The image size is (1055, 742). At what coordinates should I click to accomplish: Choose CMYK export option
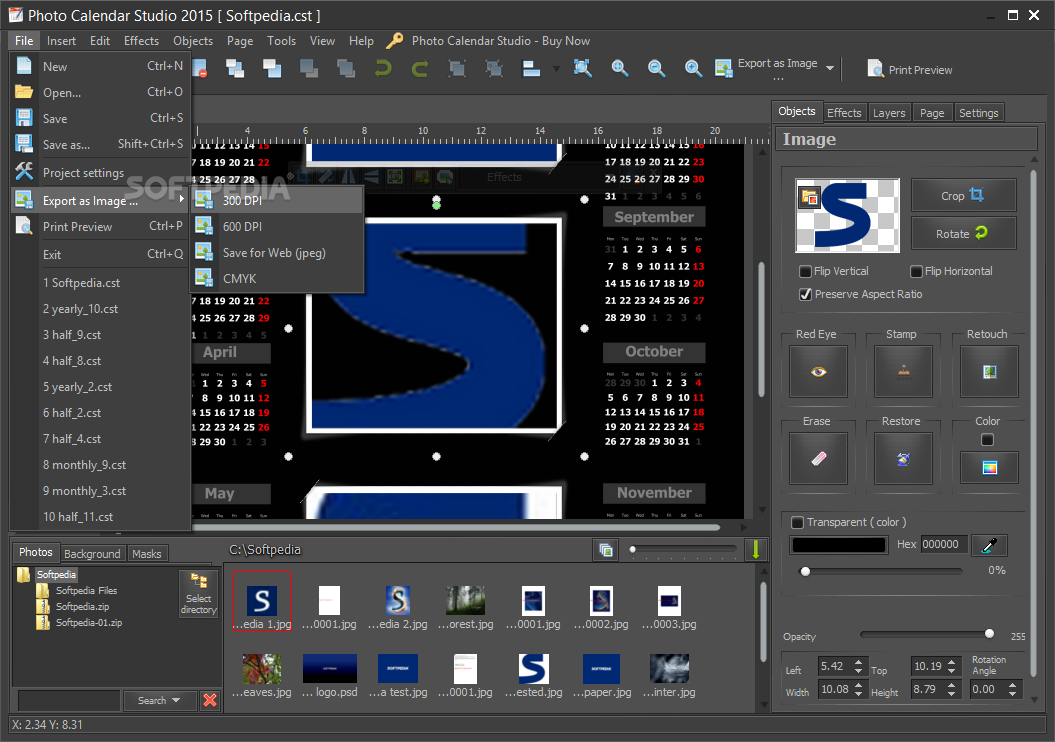pos(277,278)
